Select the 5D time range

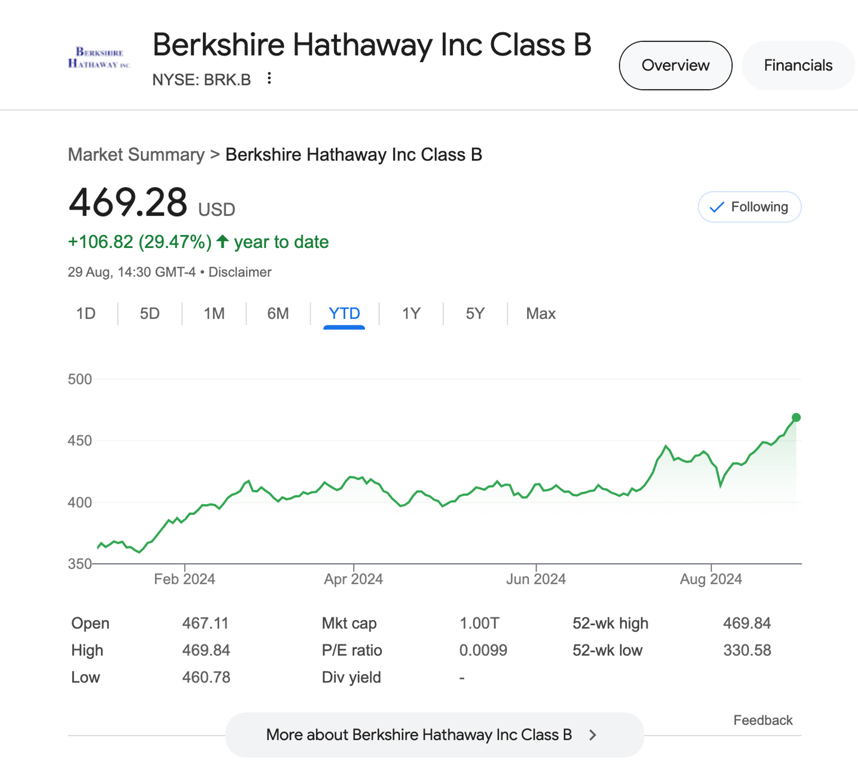(150, 314)
